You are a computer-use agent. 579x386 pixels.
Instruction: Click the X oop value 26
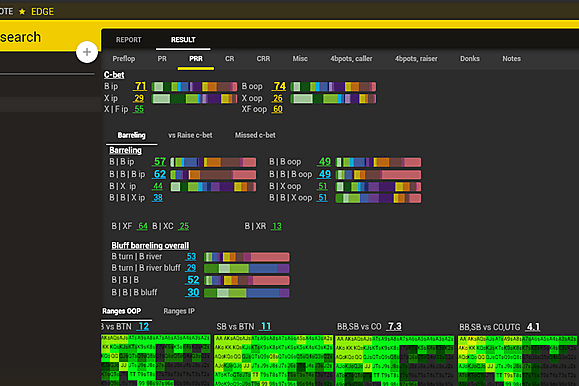point(278,98)
